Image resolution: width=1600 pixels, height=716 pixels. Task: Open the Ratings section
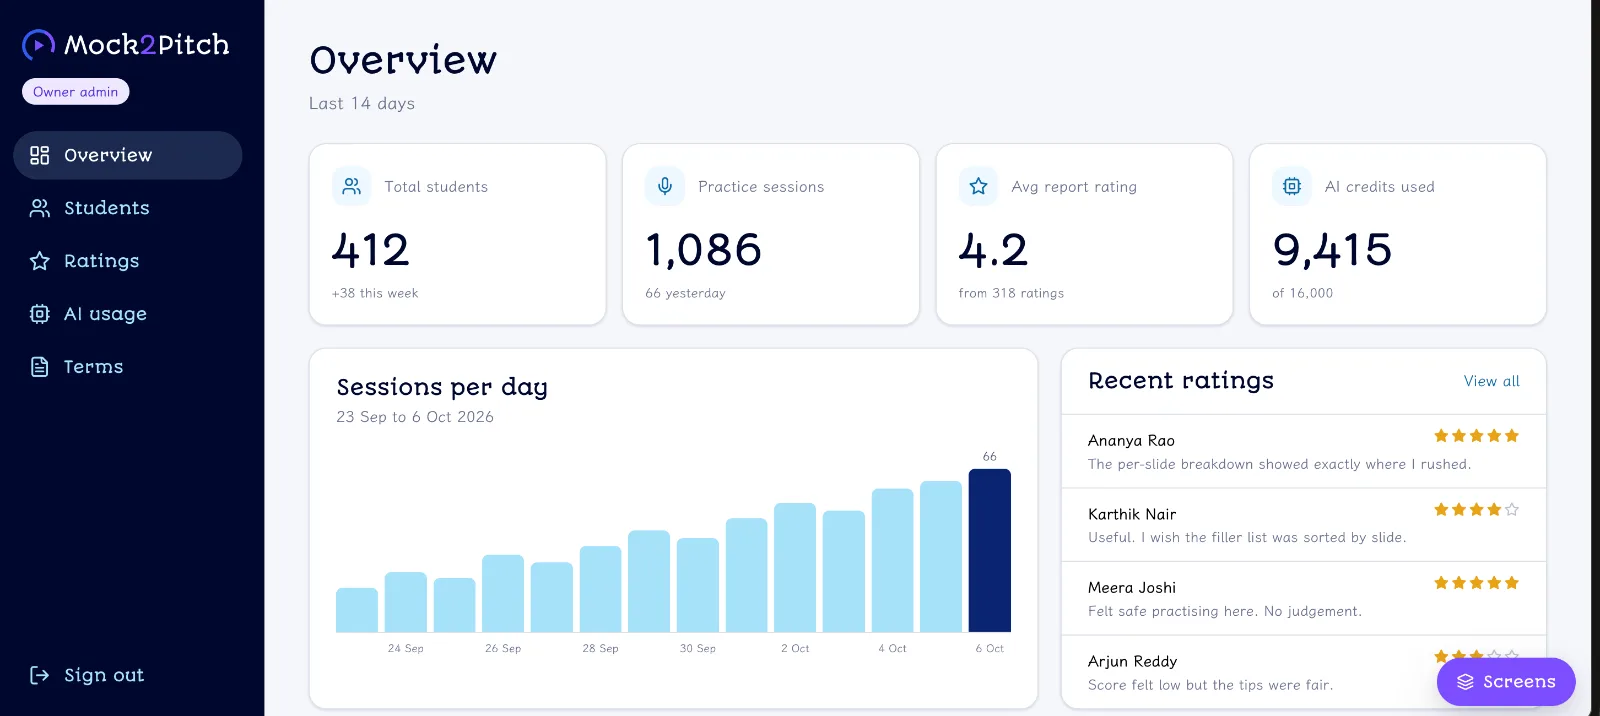(x=128, y=261)
